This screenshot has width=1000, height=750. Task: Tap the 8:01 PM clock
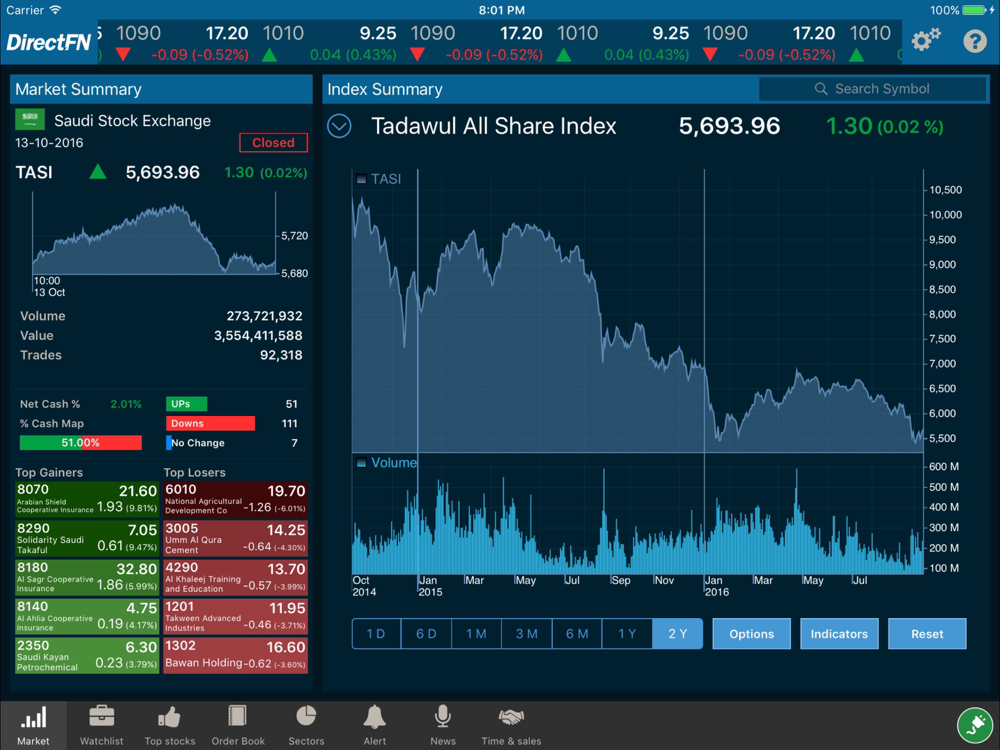[501, 10]
